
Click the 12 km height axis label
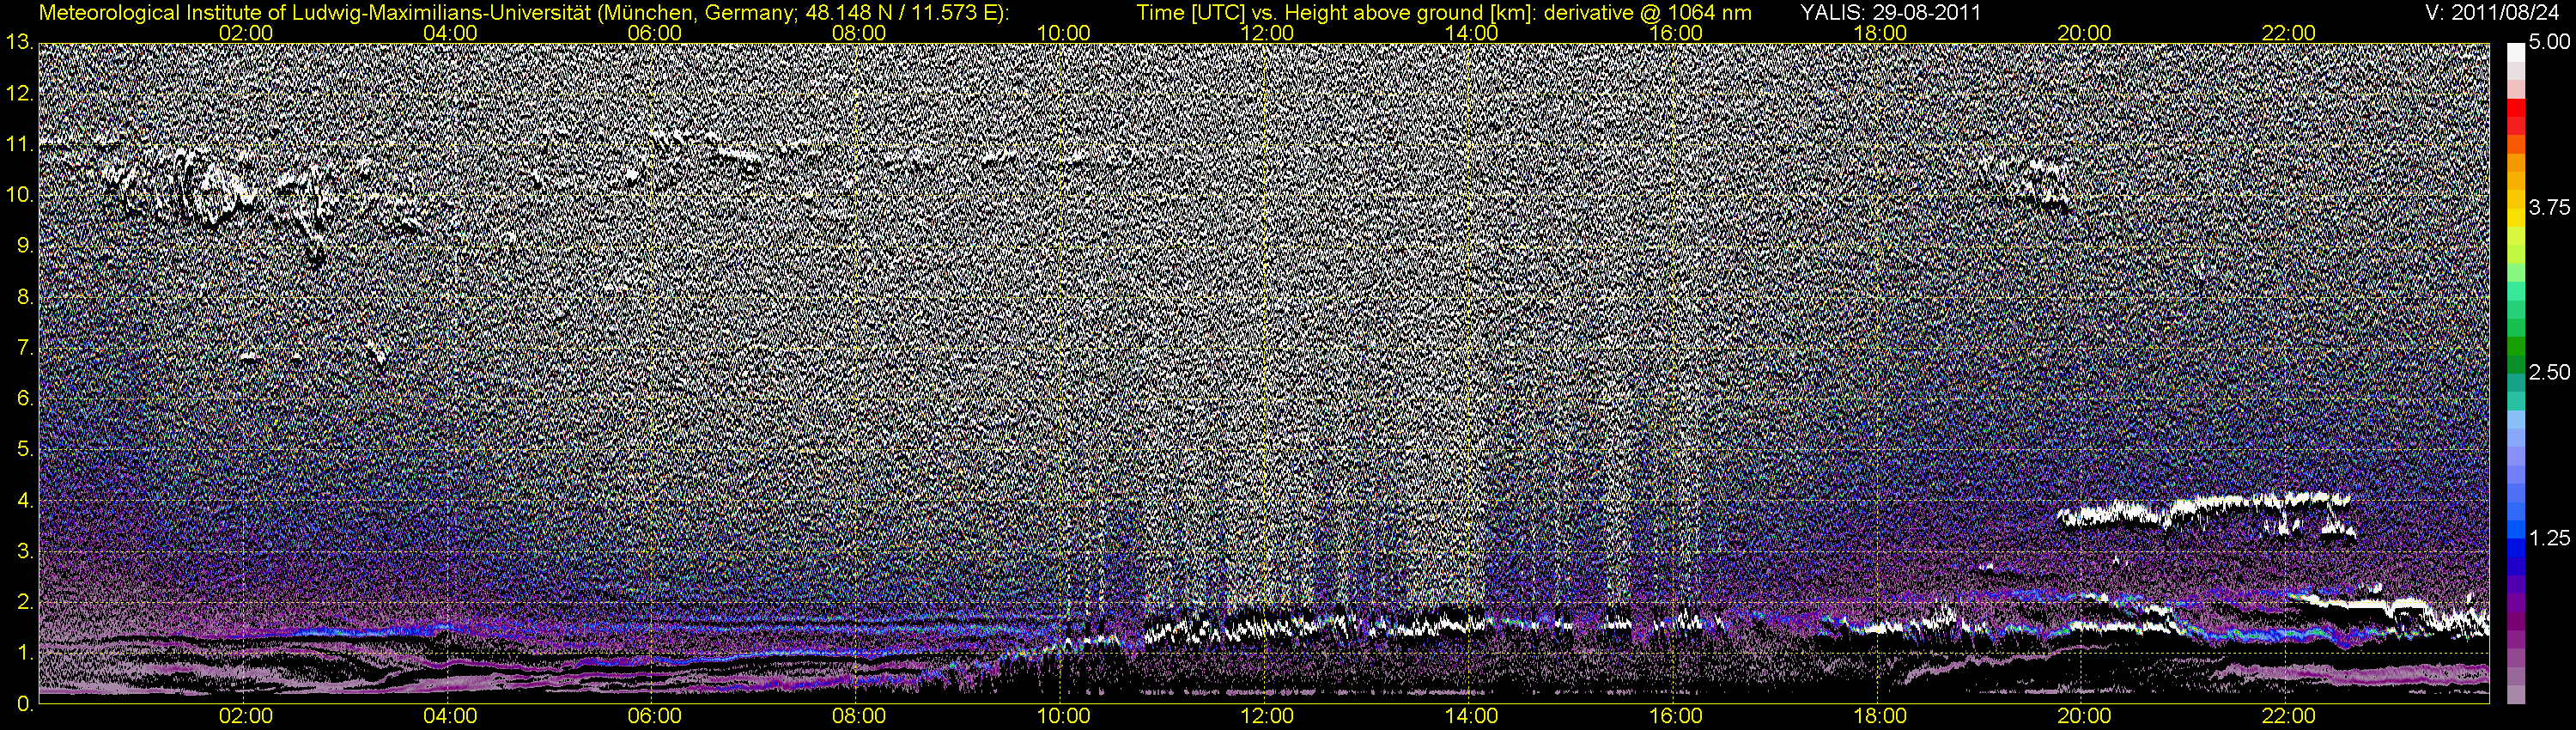click(19, 94)
